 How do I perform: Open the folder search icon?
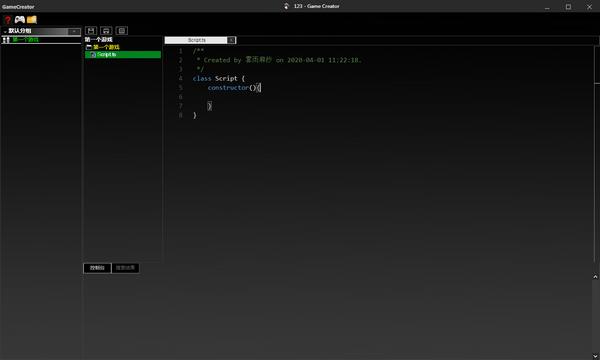[x=32, y=20]
